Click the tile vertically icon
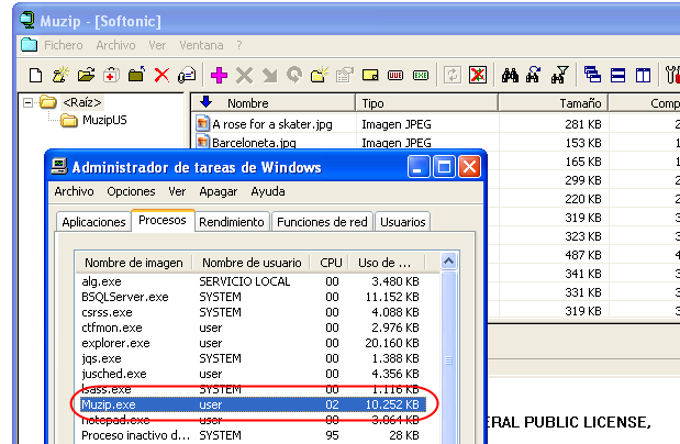Screen dimensions: 680x444 tap(643, 75)
